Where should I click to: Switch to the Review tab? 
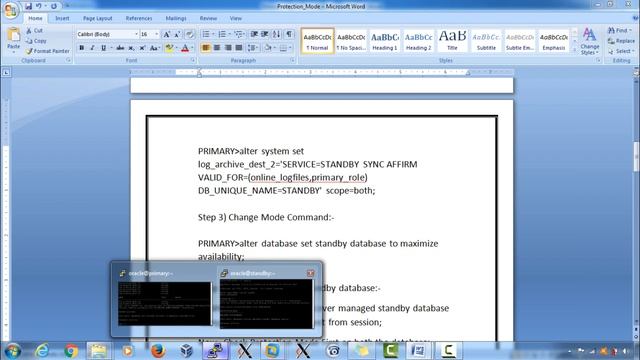[208, 18]
